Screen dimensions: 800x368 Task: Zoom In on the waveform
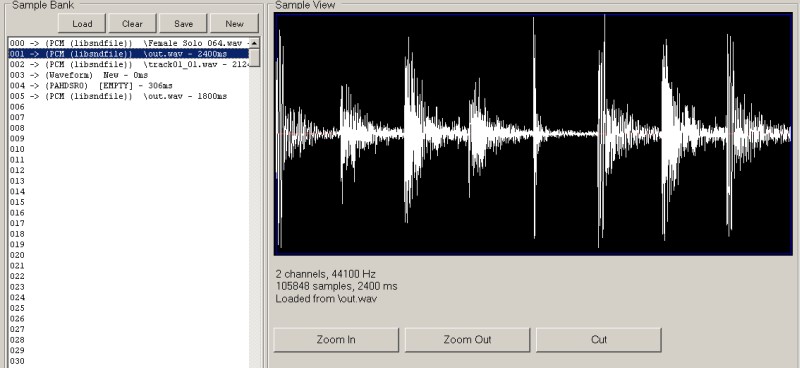(x=336, y=339)
